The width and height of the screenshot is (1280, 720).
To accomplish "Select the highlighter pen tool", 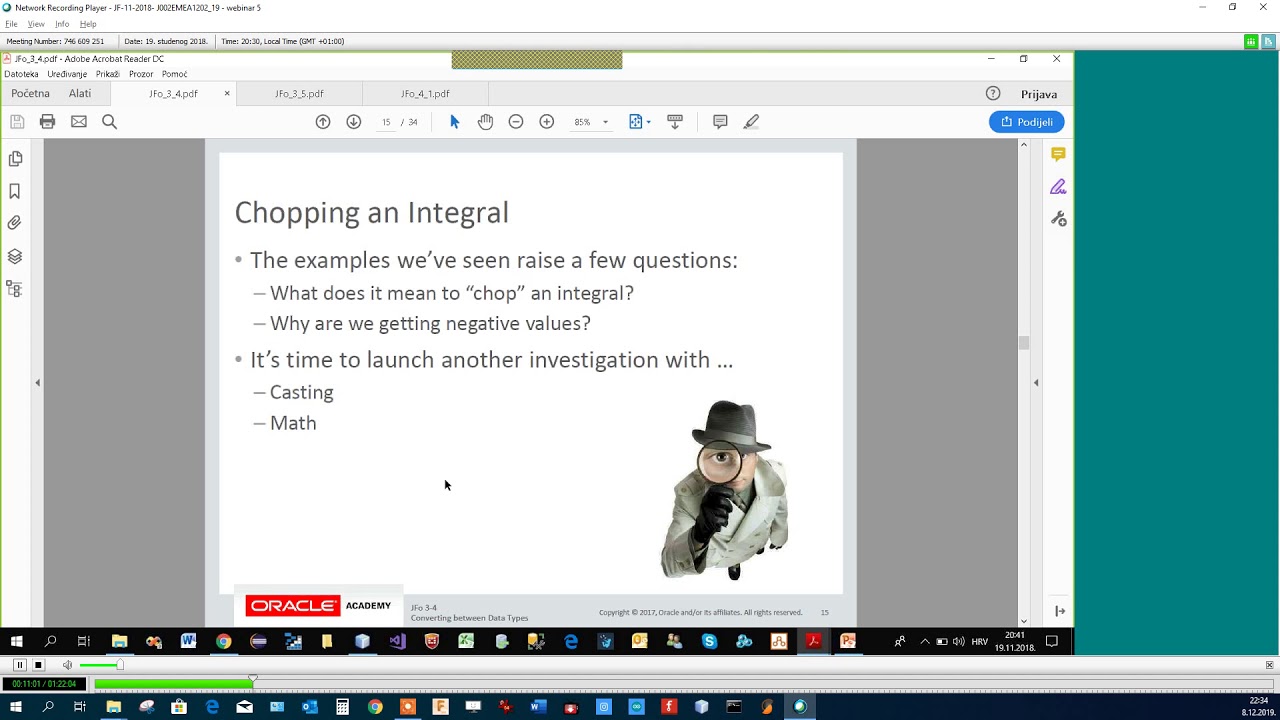I will click(x=751, y=122).
